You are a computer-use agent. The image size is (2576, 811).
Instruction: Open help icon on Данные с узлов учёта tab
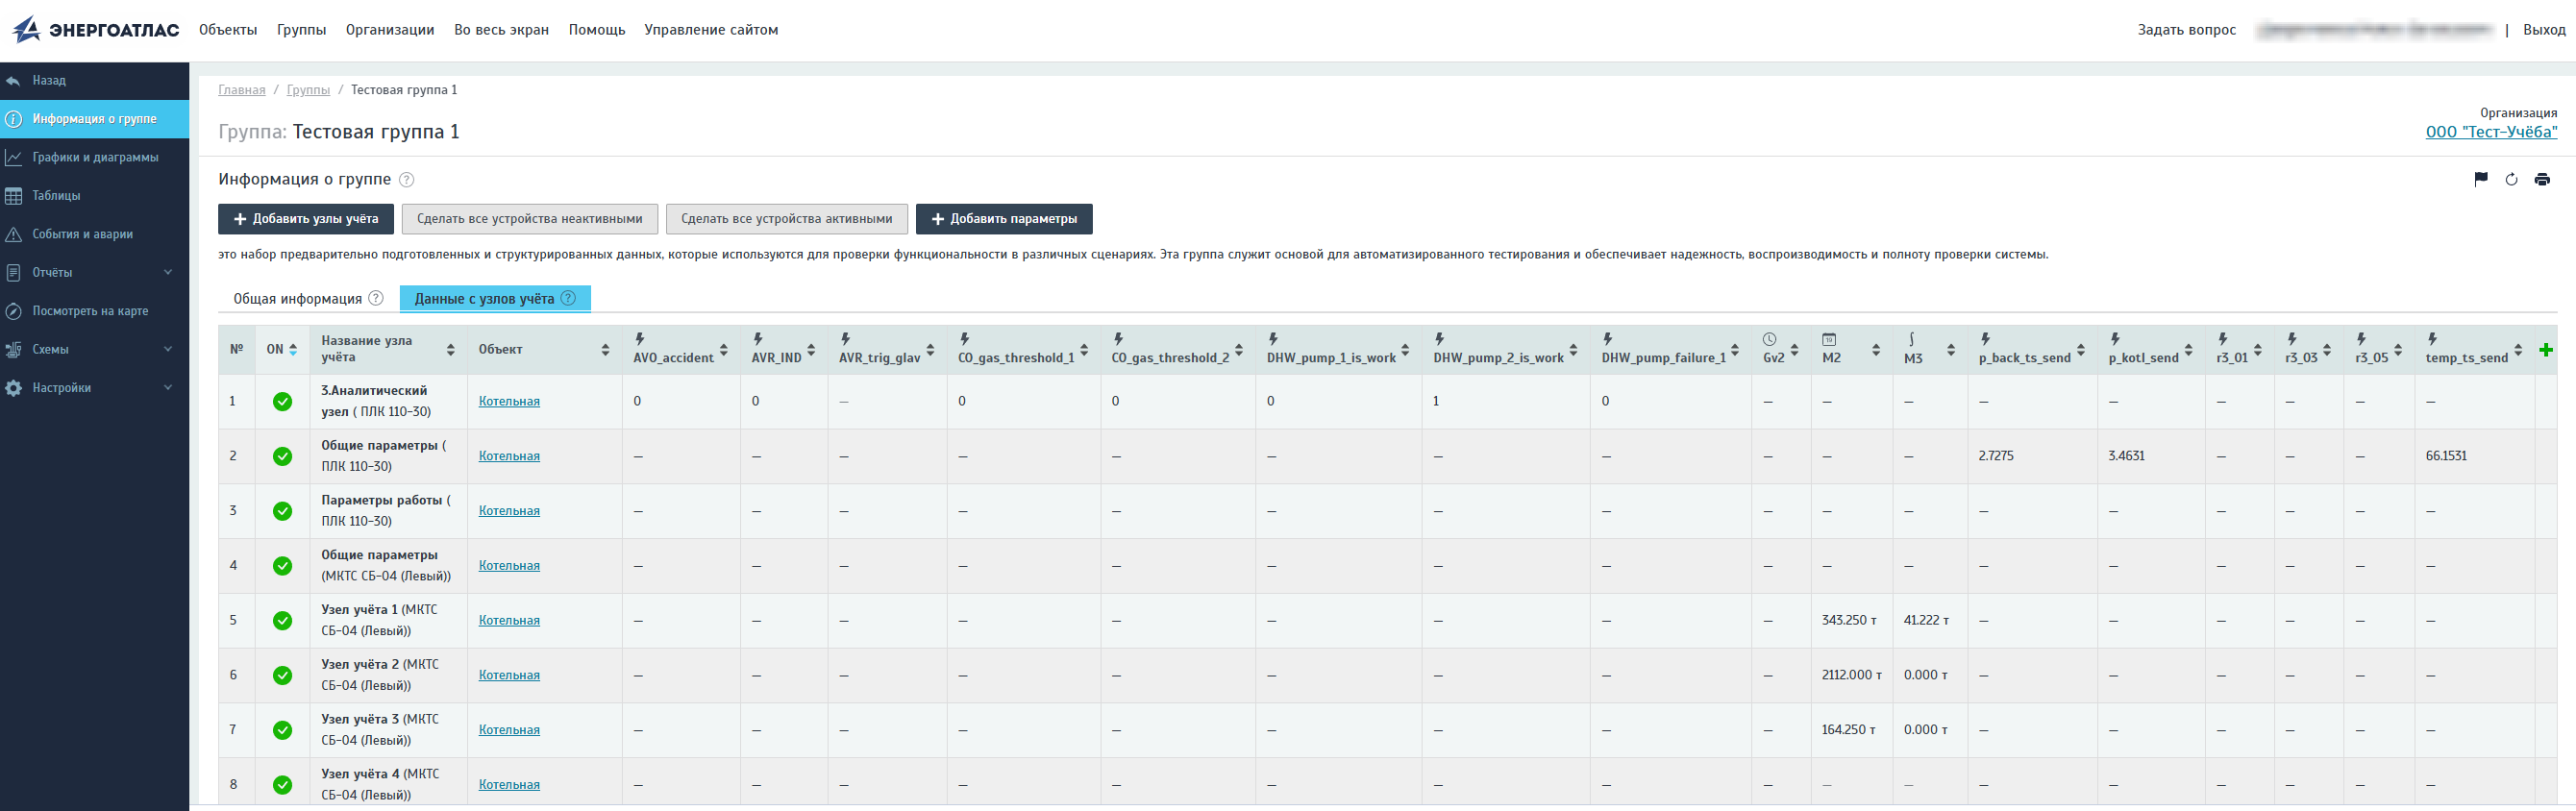tap(568, 298)
